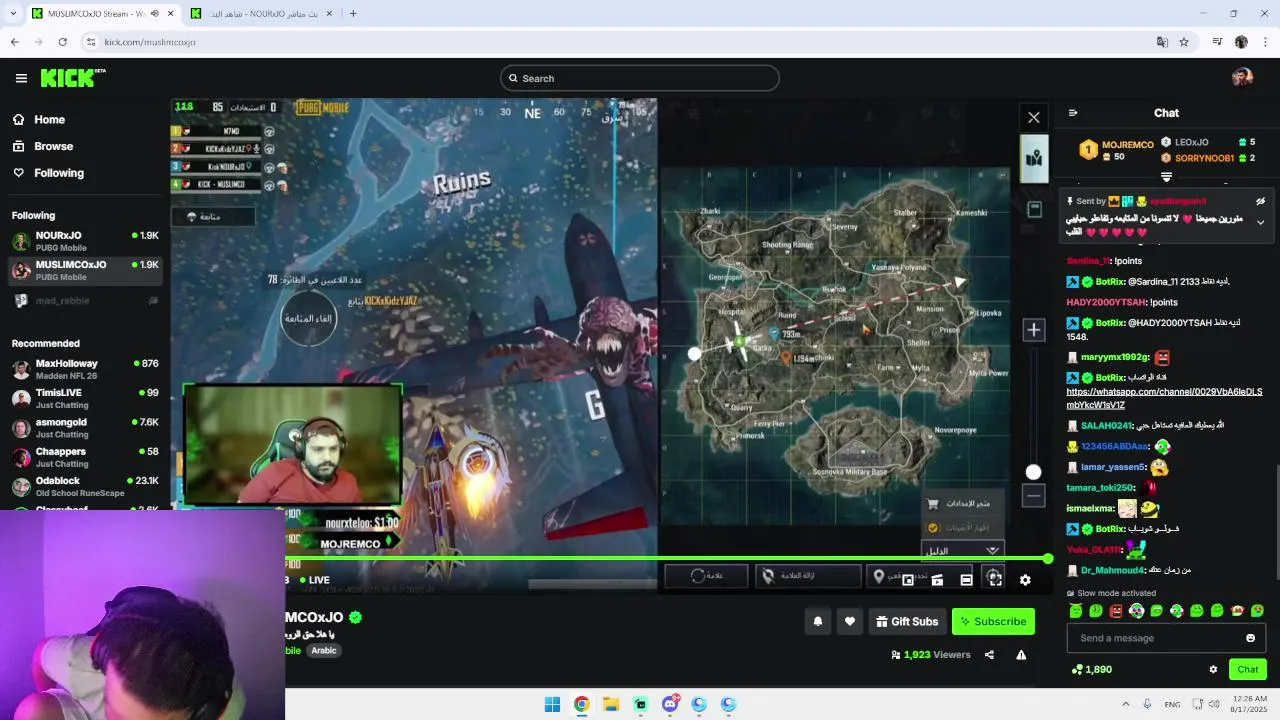1280x720 pixels.
Task: Show hidden system tray icons
Action: pos(1125,704)
